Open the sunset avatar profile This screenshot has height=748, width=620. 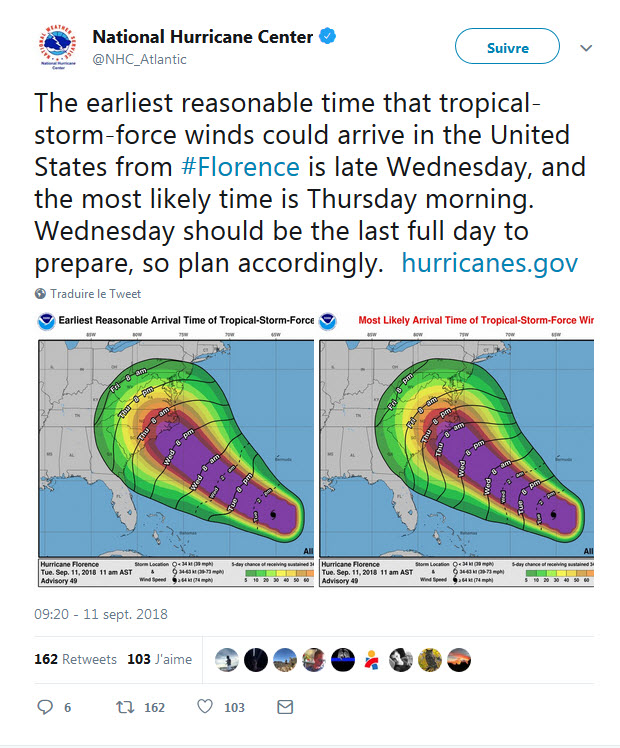[459, 660]
